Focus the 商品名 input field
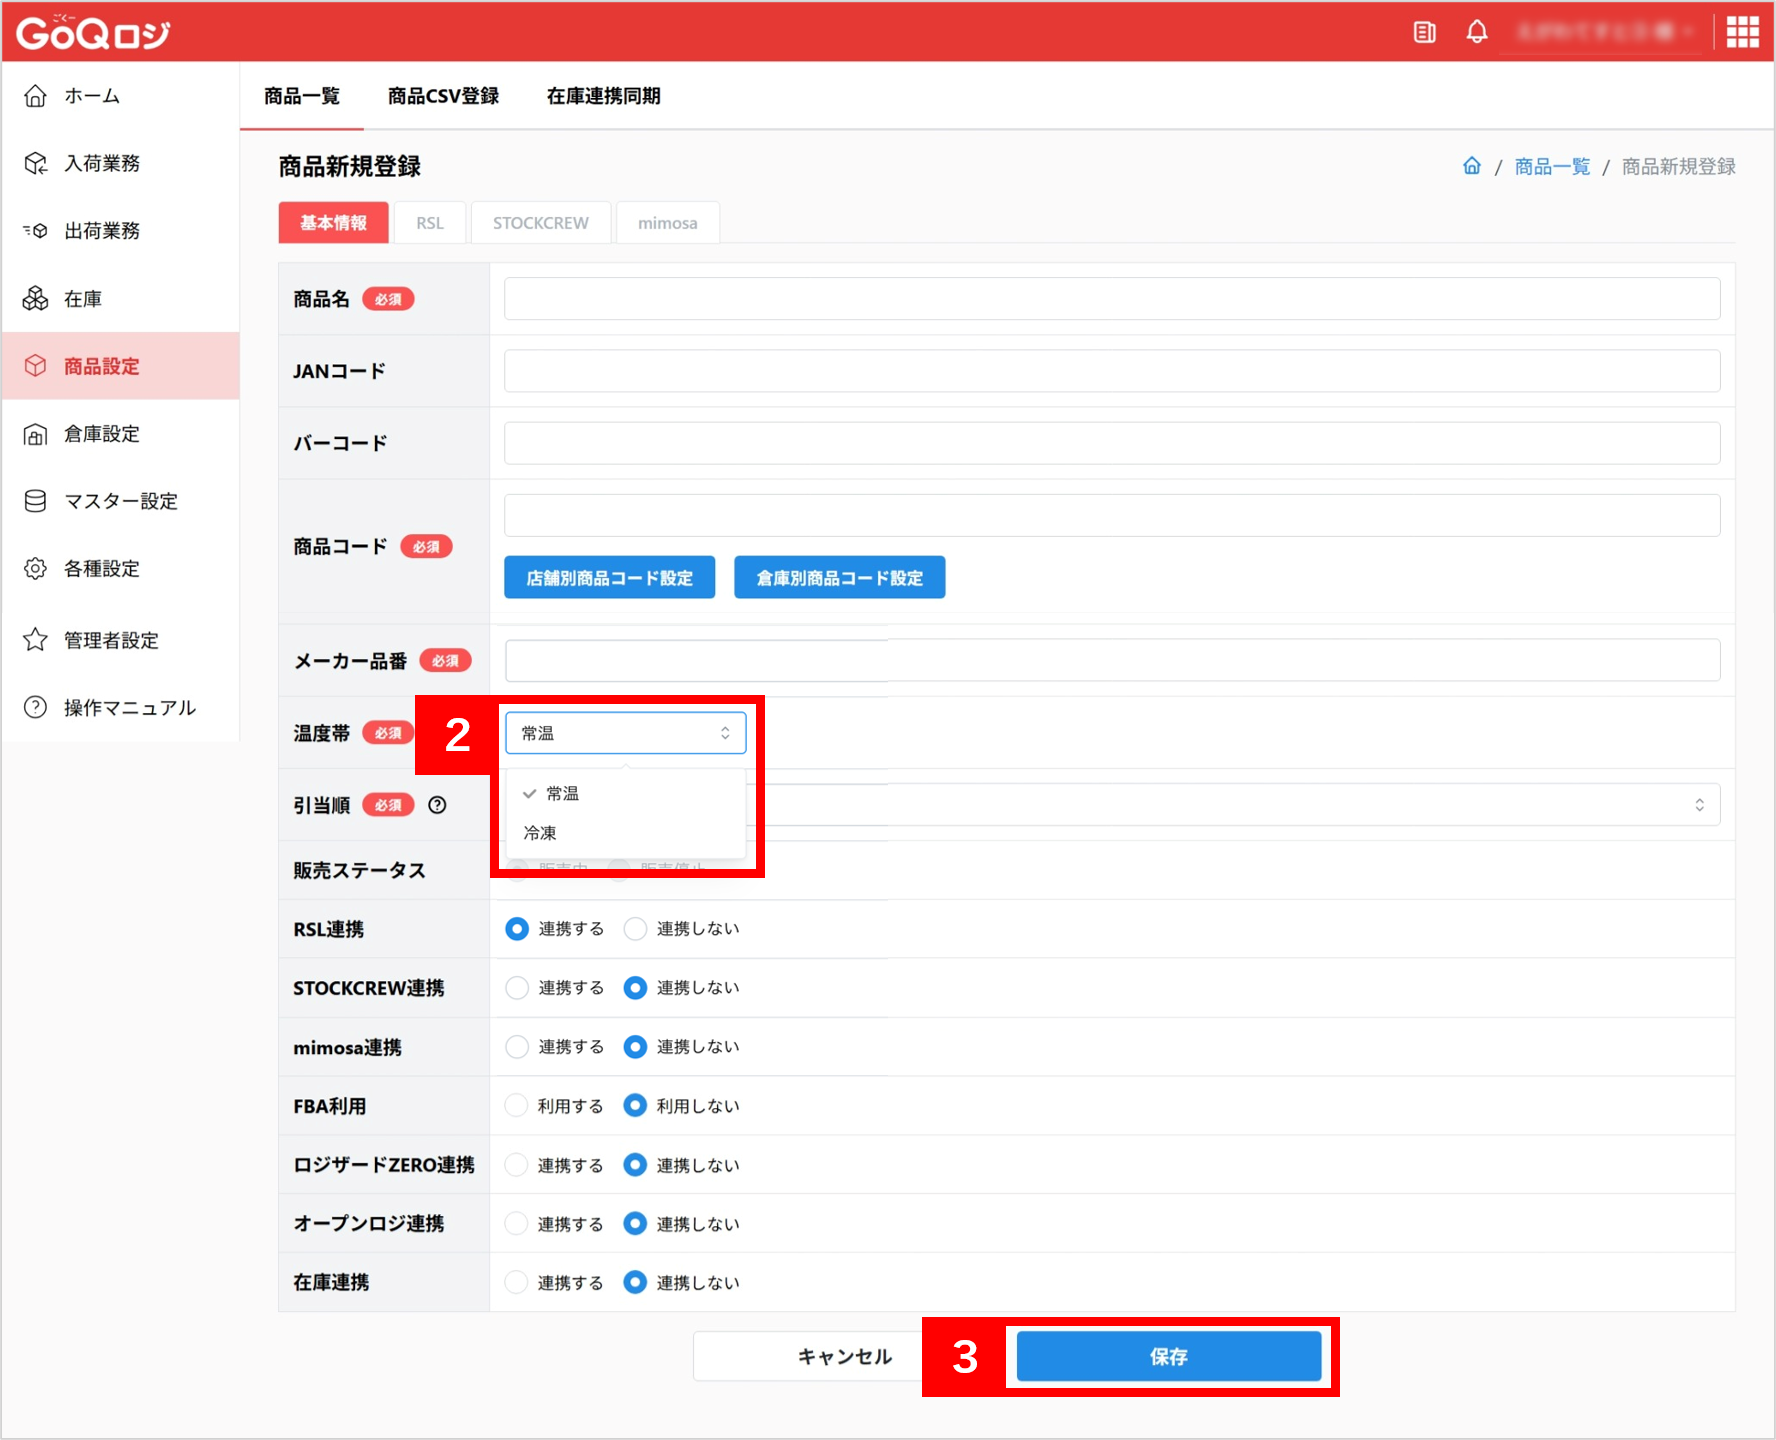 (1112, 299)
